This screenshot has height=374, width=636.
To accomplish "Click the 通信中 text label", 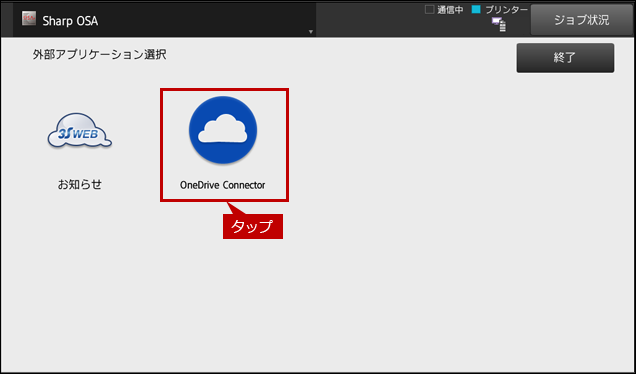I will pyautogui.click(x=450, y=10).
